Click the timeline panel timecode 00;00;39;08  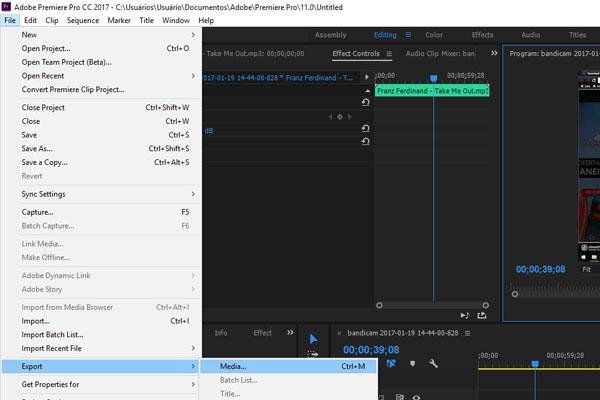pyautogui.click(x=371, y=350)
